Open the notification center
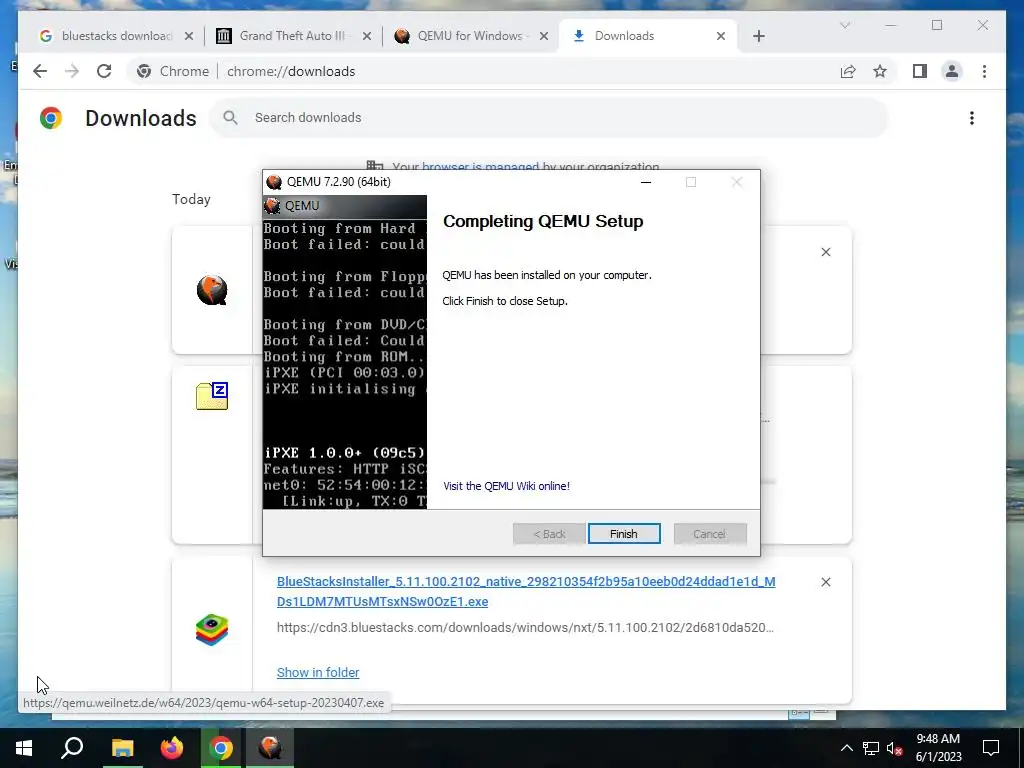Image resolution: width=1024 pixels, height=768 pixels. (x=991, y=748)
